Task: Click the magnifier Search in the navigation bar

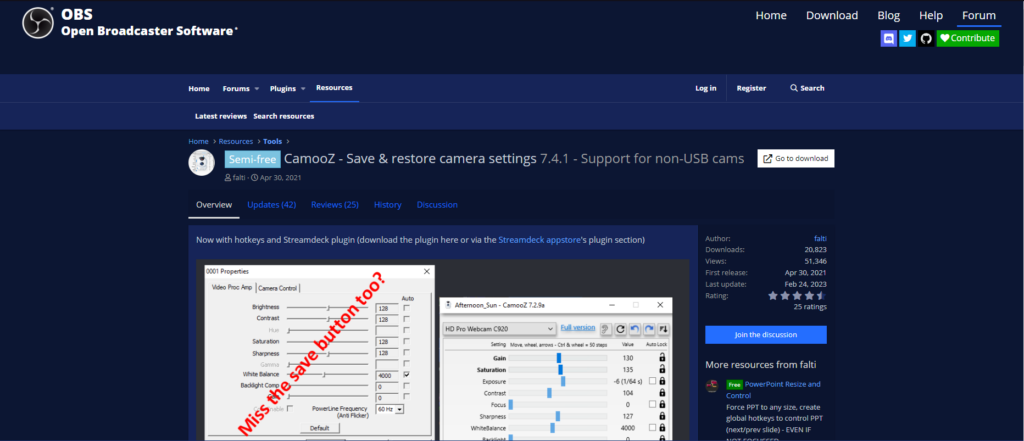Action: click(x=806, y=88)
